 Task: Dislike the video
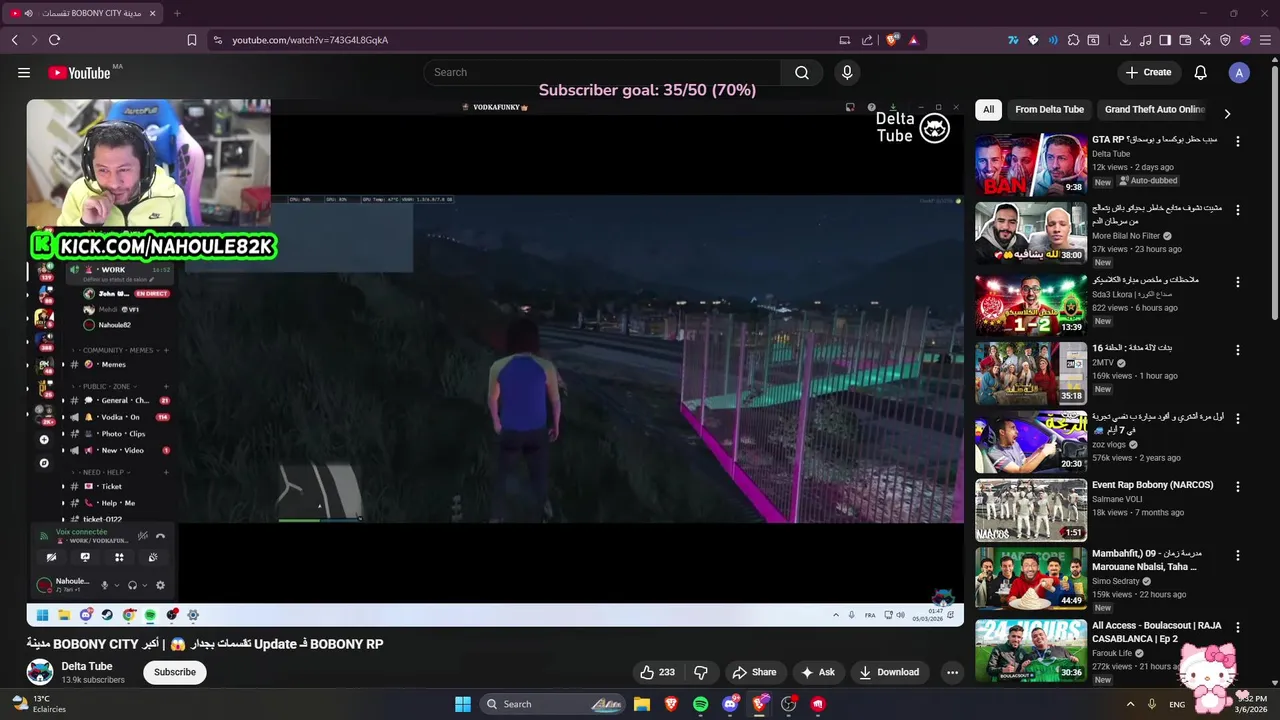(701, 672)
